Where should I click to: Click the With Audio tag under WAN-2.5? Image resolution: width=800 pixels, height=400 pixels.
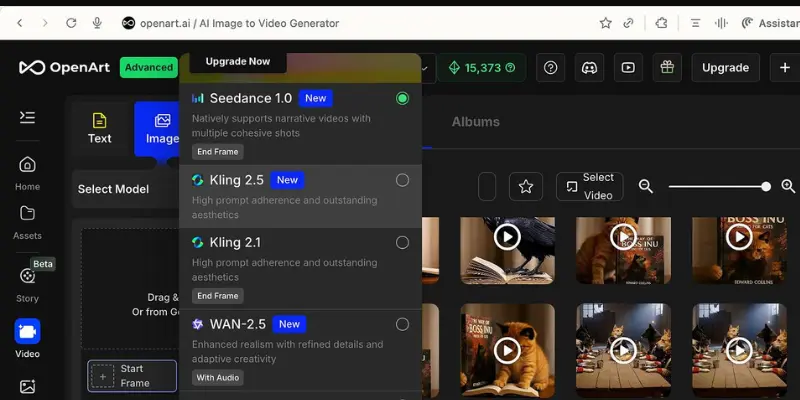point(218,378)
